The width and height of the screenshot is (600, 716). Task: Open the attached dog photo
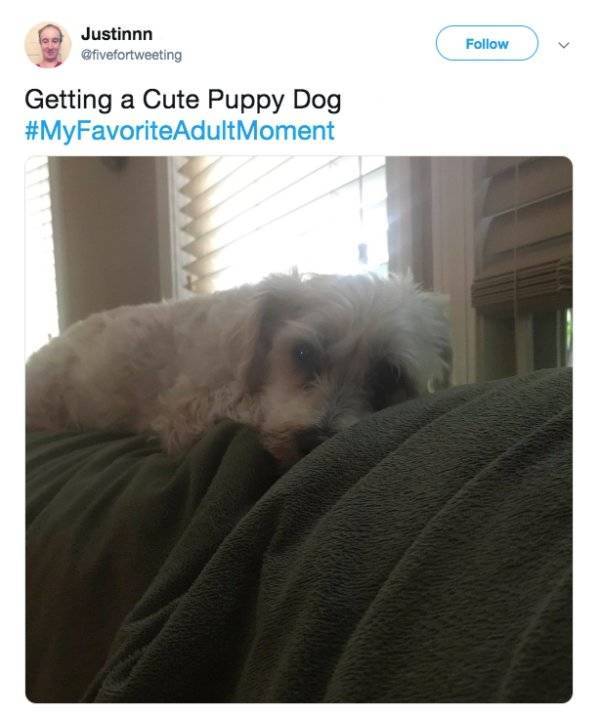pos(299,429)
